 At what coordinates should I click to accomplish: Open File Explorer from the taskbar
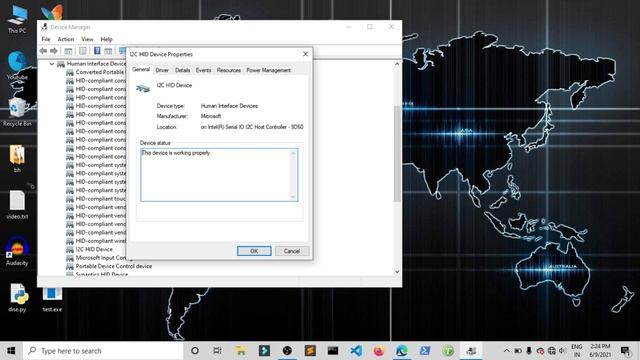(241, 351)
